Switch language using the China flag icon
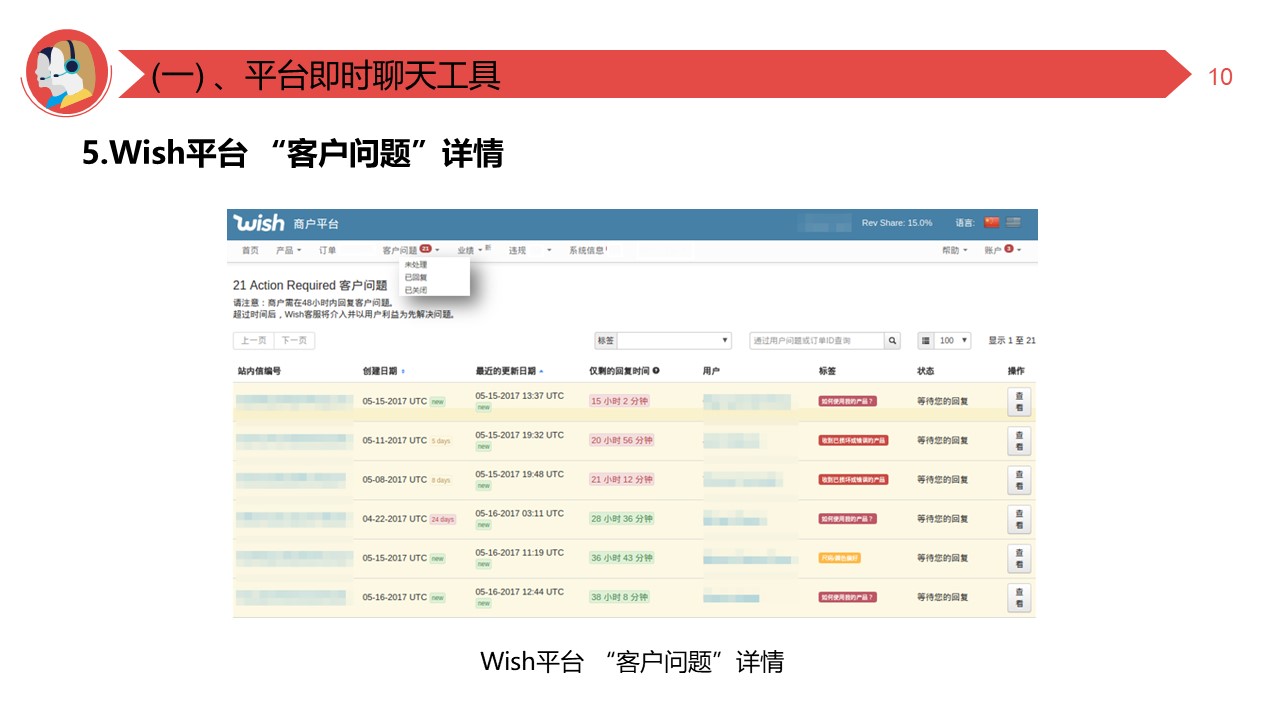This screenshot has width=1280, height=720. [x=992, y=222]
